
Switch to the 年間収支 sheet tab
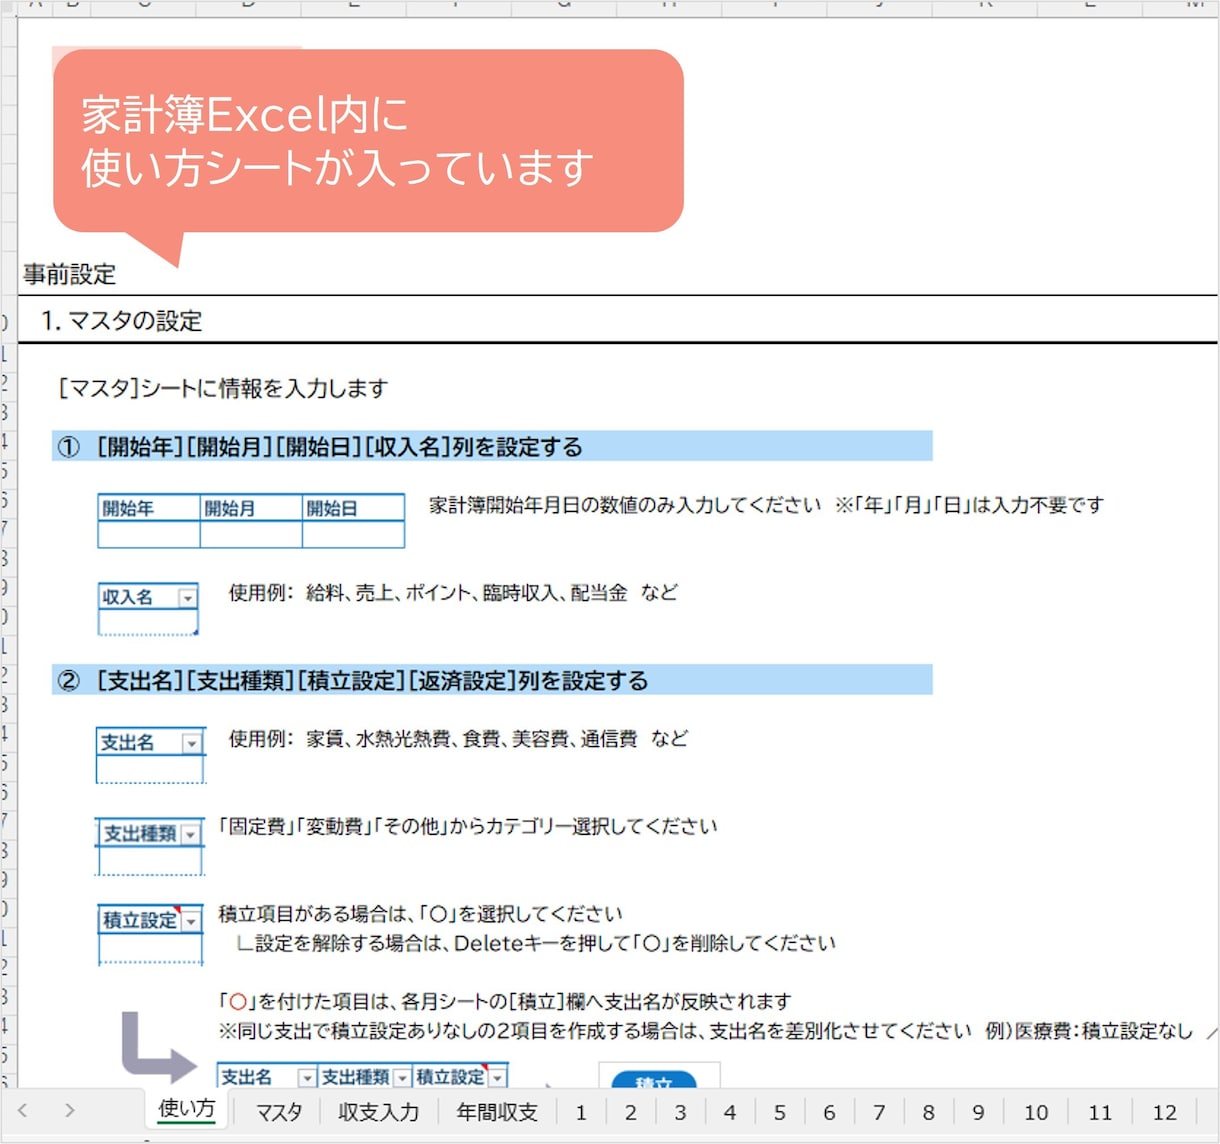click(497, 1112)
